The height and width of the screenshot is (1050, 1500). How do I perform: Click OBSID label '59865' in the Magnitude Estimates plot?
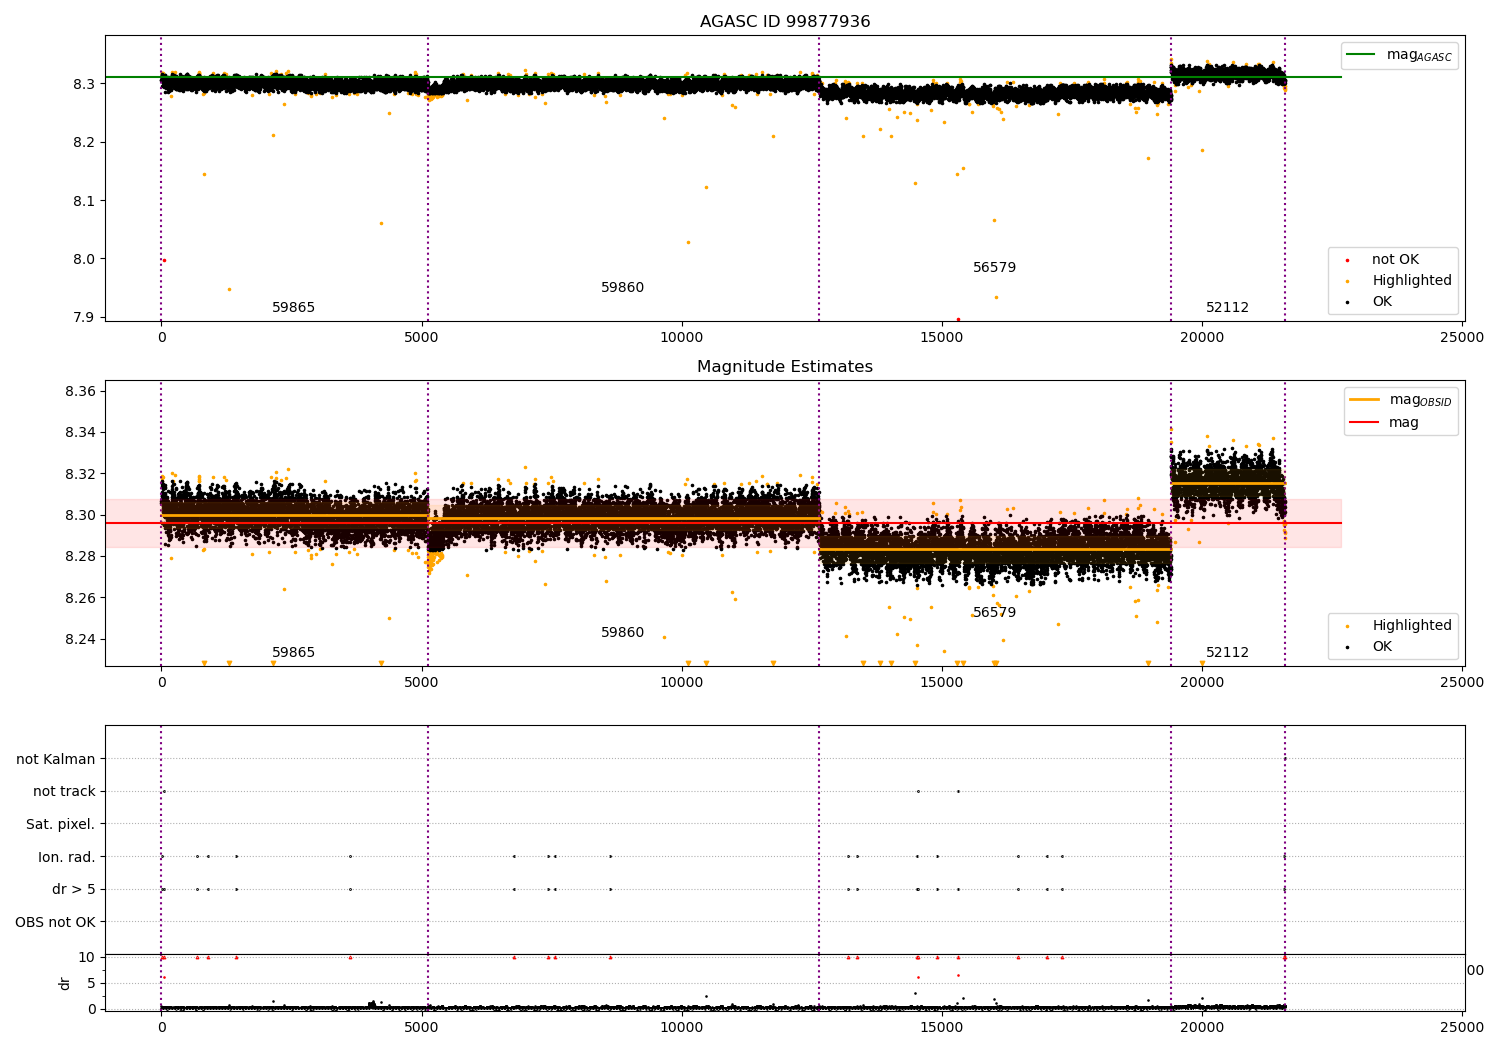coord(293,652)
